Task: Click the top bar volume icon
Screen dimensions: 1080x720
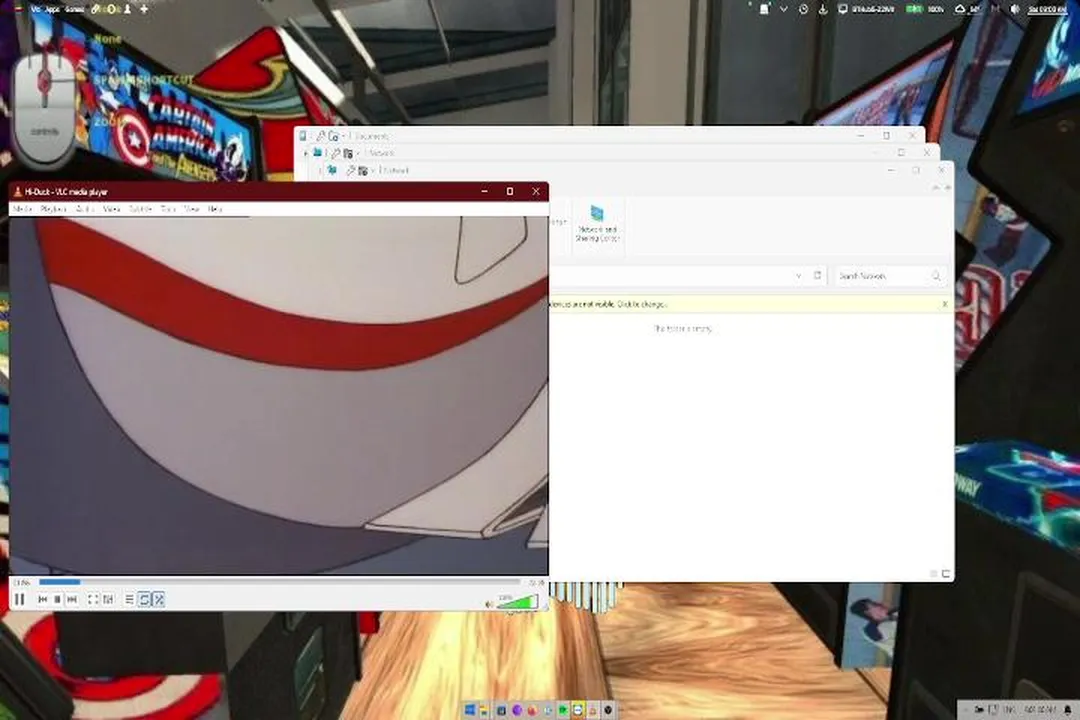Action: tap(1015, 9)
